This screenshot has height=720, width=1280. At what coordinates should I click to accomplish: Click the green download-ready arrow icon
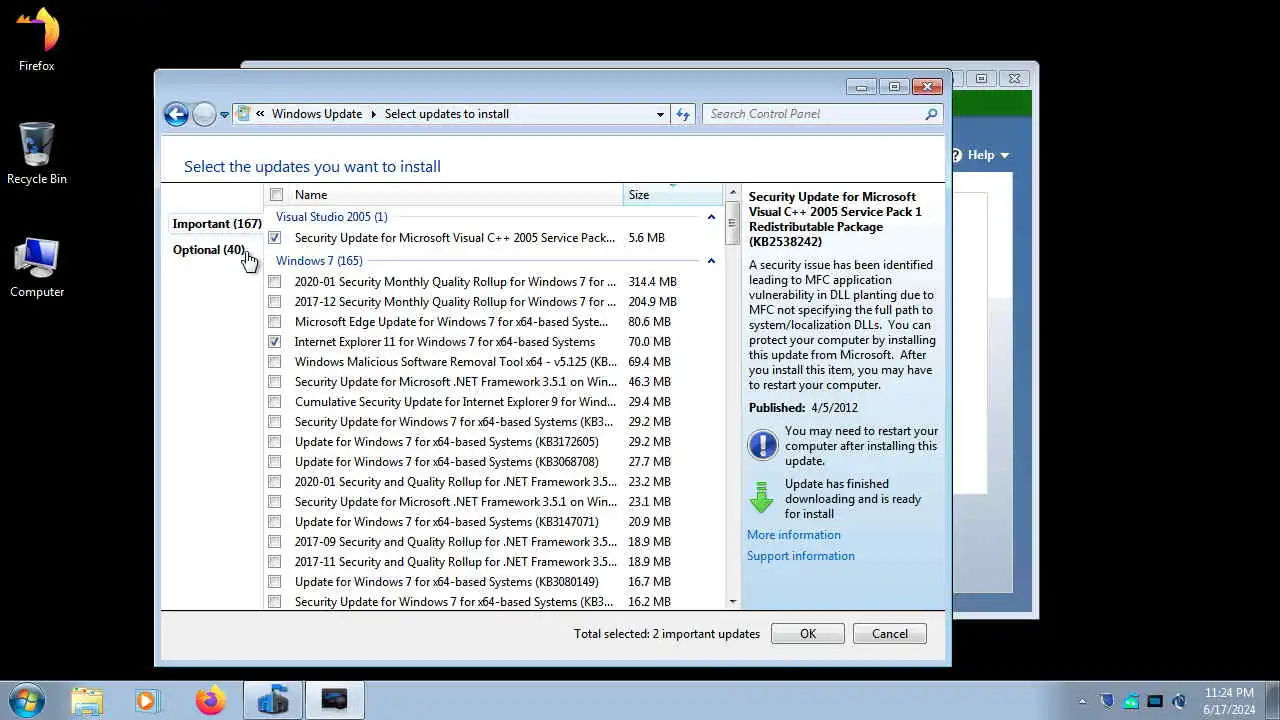[762, 497]
